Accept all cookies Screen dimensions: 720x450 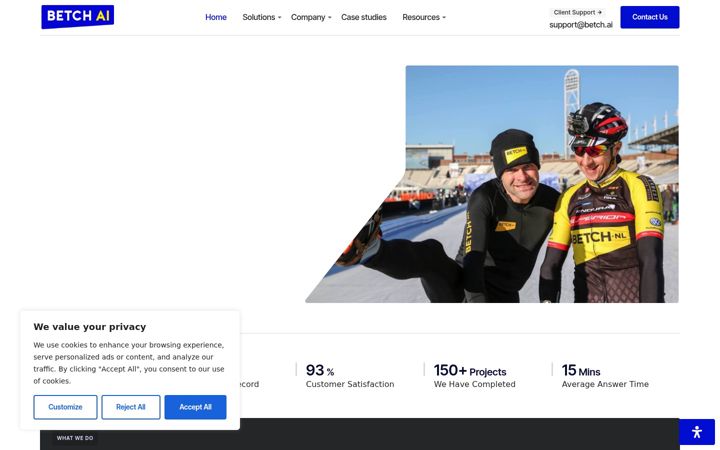coord(196,407)
